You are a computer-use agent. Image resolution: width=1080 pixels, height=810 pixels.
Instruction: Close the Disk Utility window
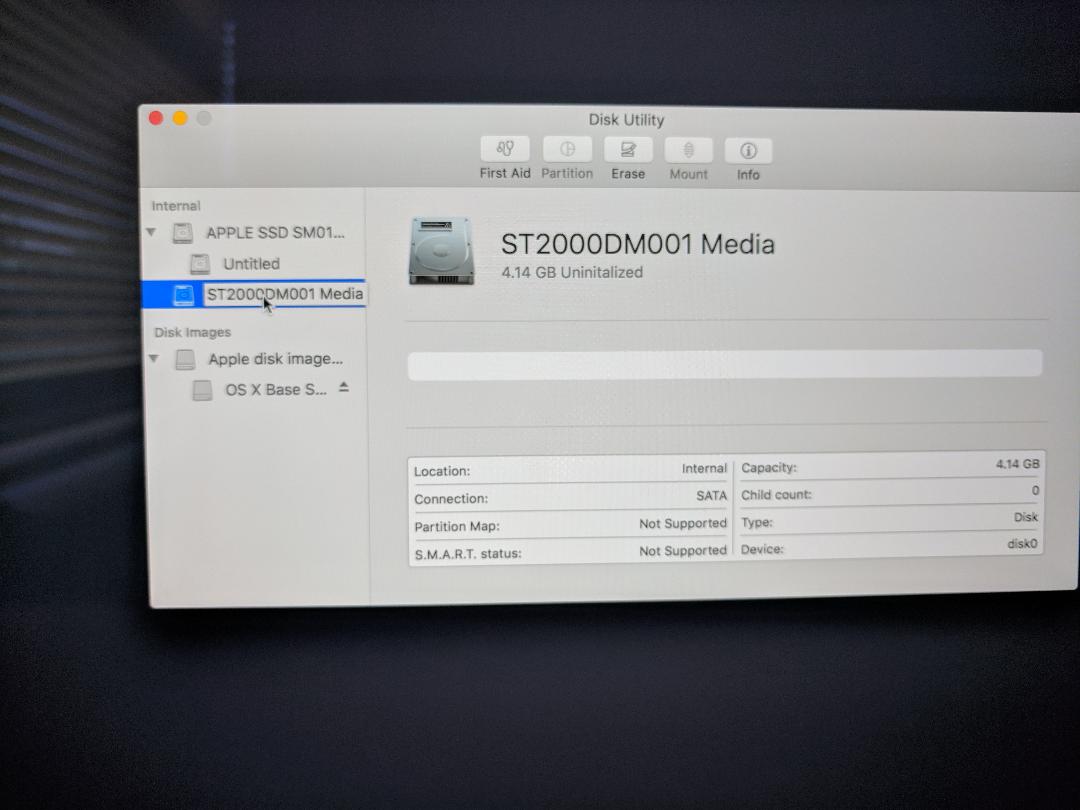click(x=156, y=118)
